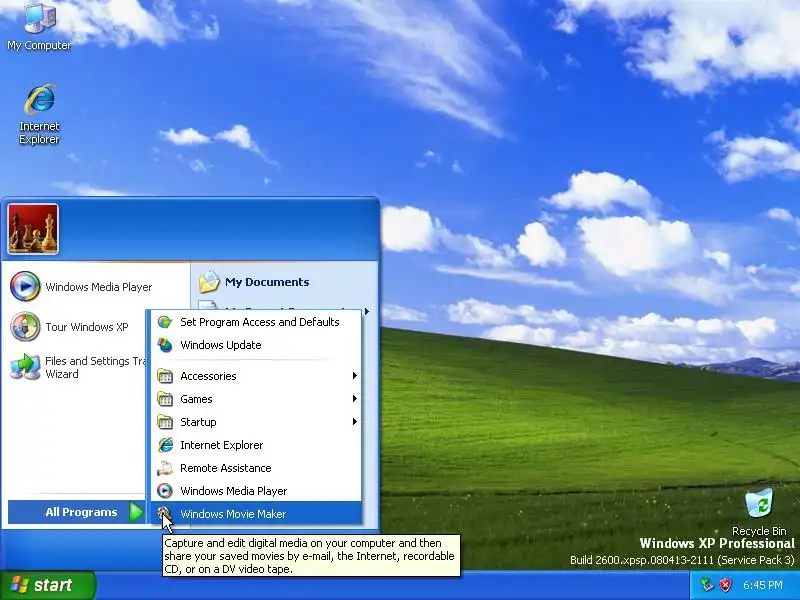The width and height of the screenshot is (800, 600).
Task: Open the My Computer desktop icon
Action: click(39, 24)
